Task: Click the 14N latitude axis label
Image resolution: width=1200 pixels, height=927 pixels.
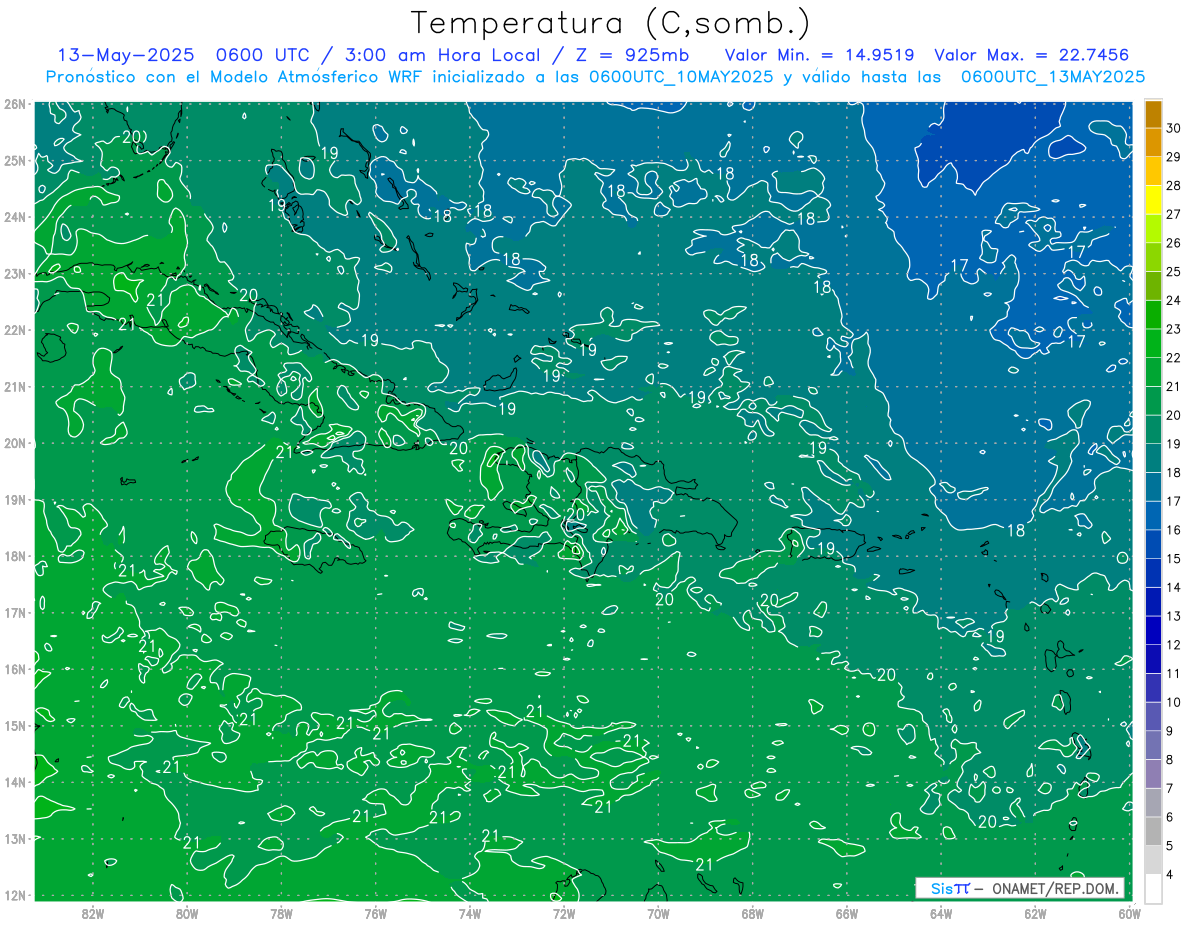Action: point(15,782)
